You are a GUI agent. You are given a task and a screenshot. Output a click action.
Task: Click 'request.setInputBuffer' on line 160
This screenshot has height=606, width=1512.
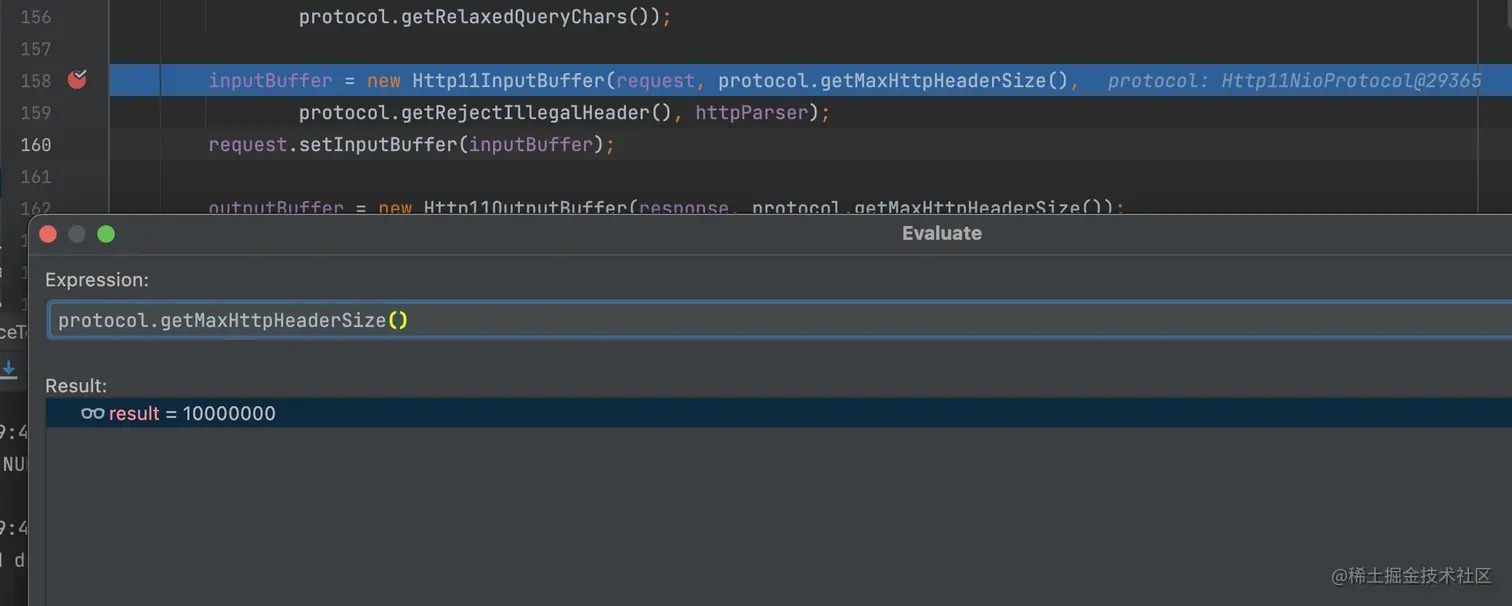[333, 145]
